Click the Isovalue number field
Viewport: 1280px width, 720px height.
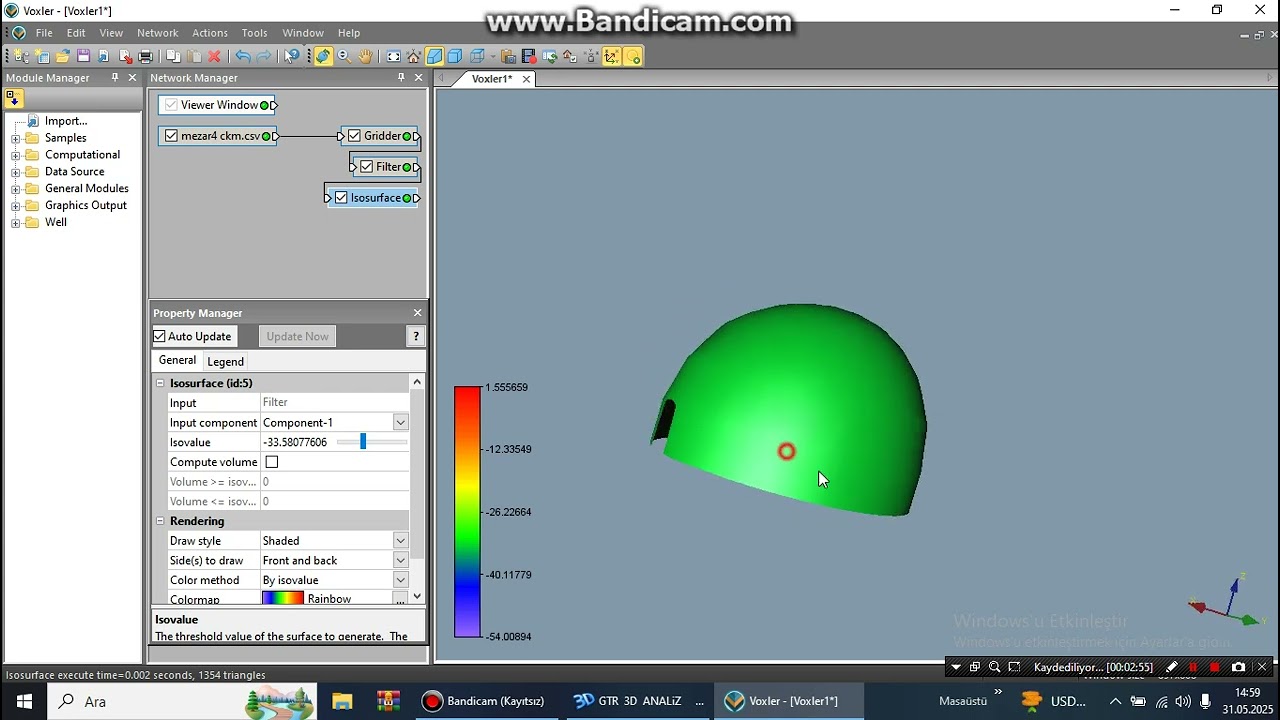click(x=297, y=442)
